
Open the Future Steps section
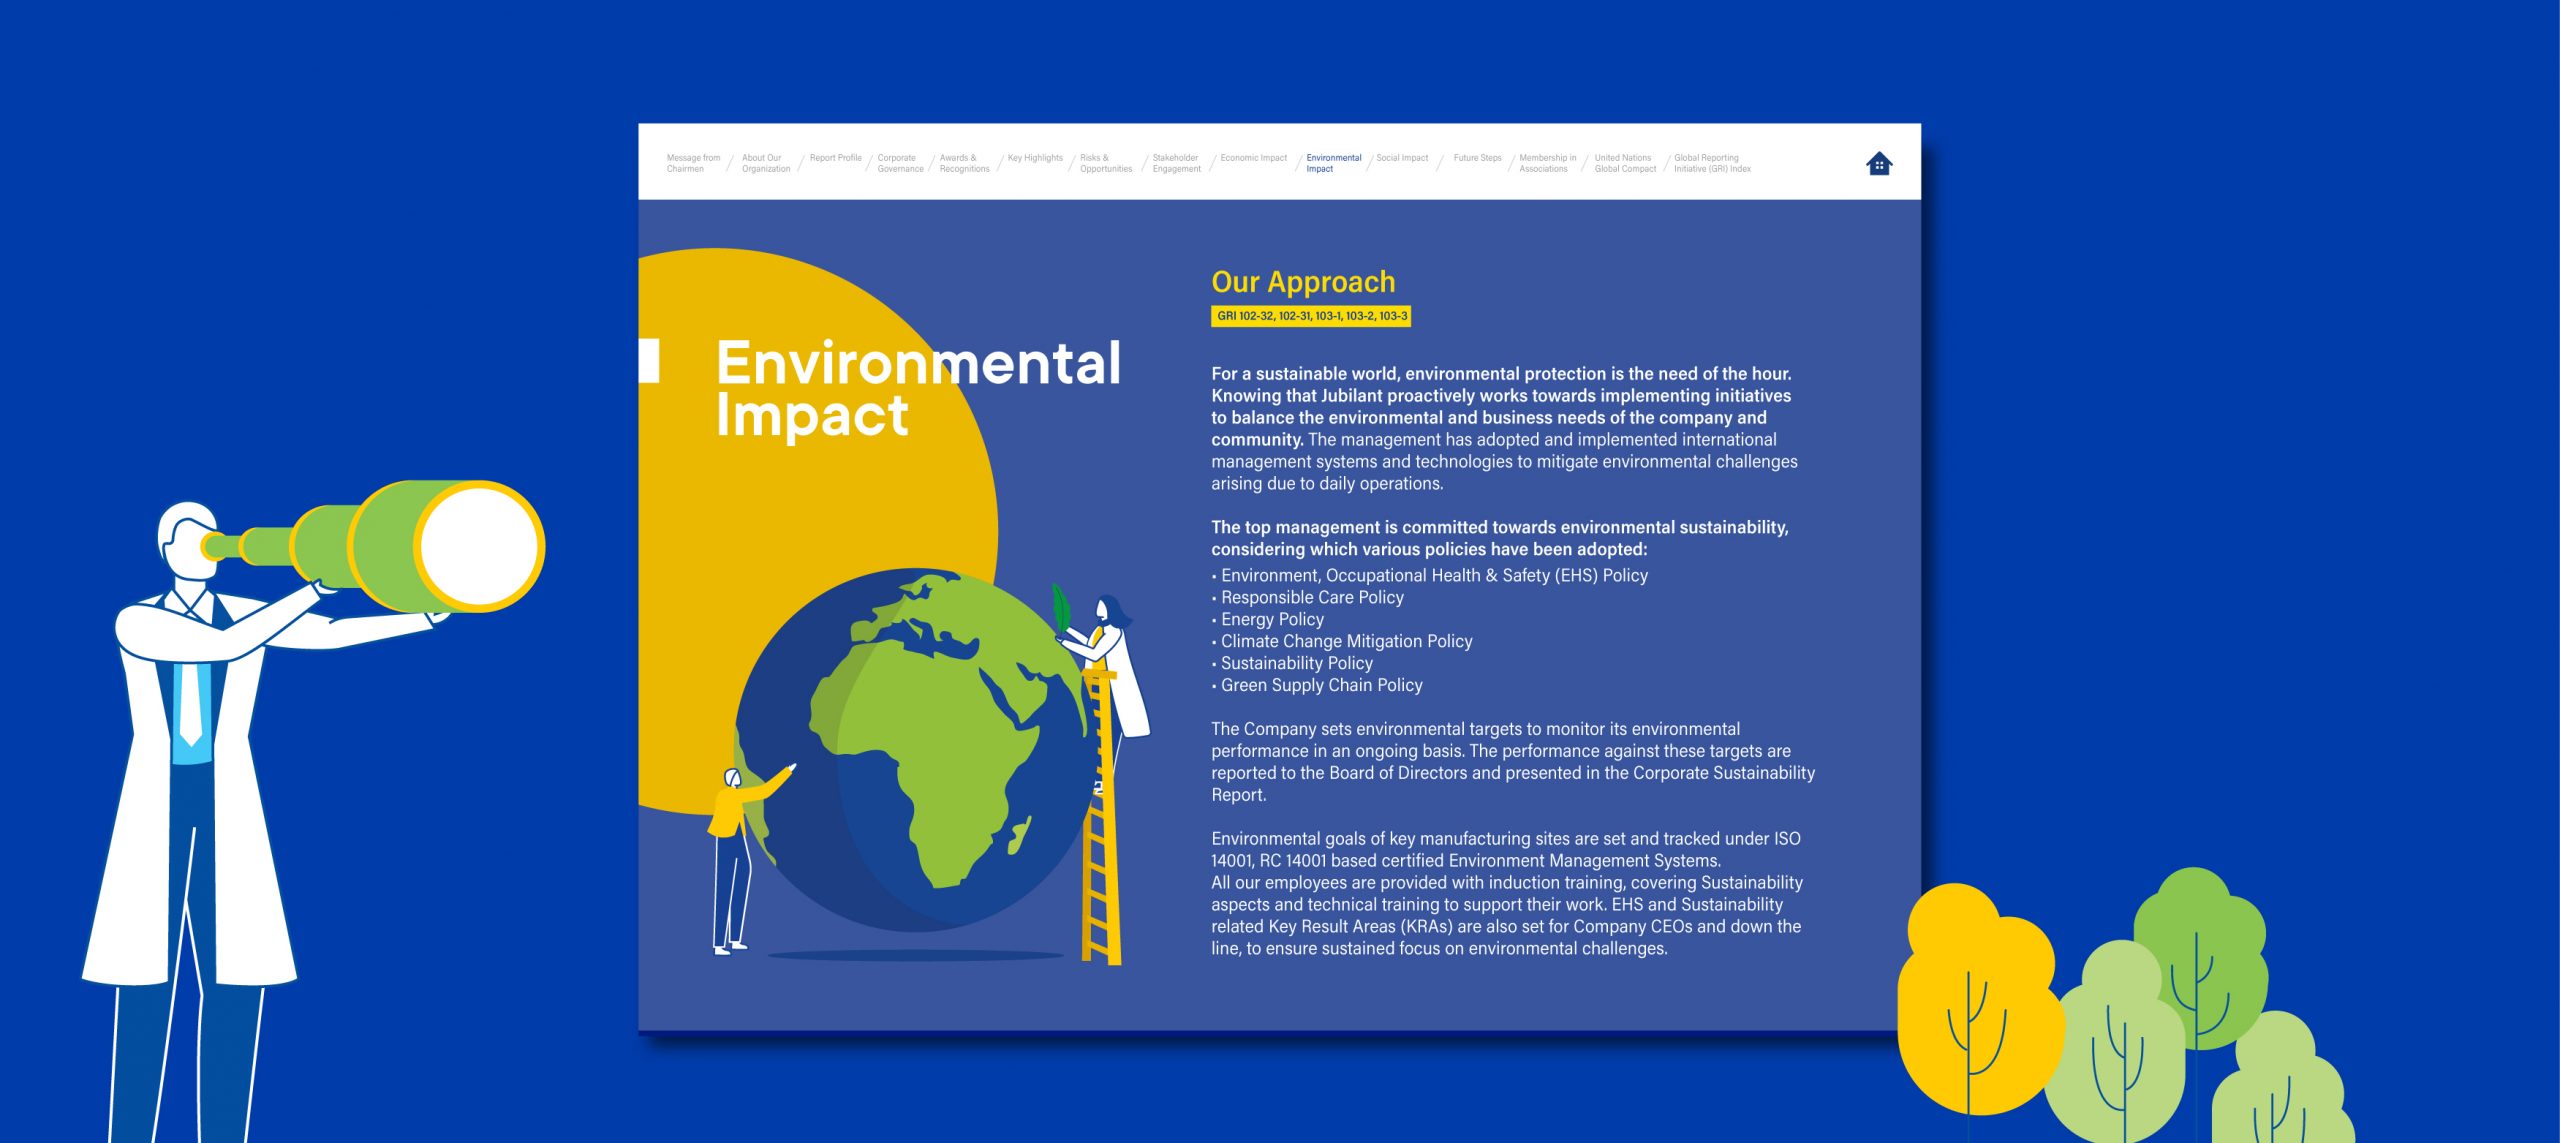tap(1477, 158)
